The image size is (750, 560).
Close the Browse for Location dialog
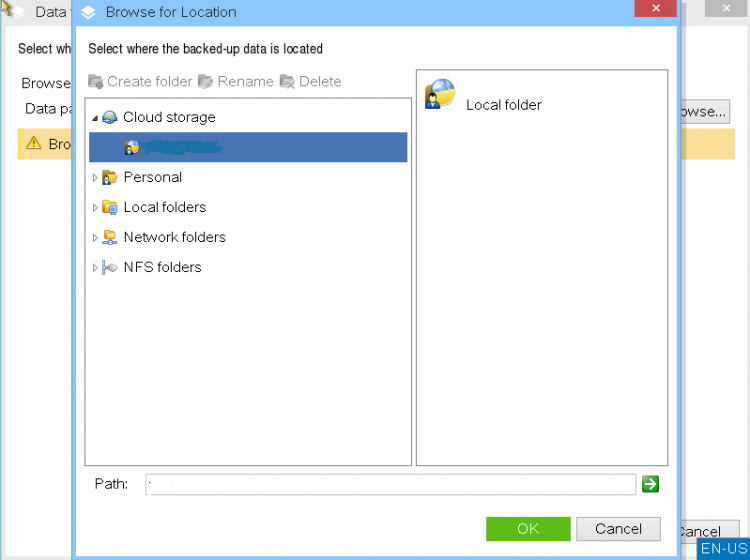tap(655, 8)
